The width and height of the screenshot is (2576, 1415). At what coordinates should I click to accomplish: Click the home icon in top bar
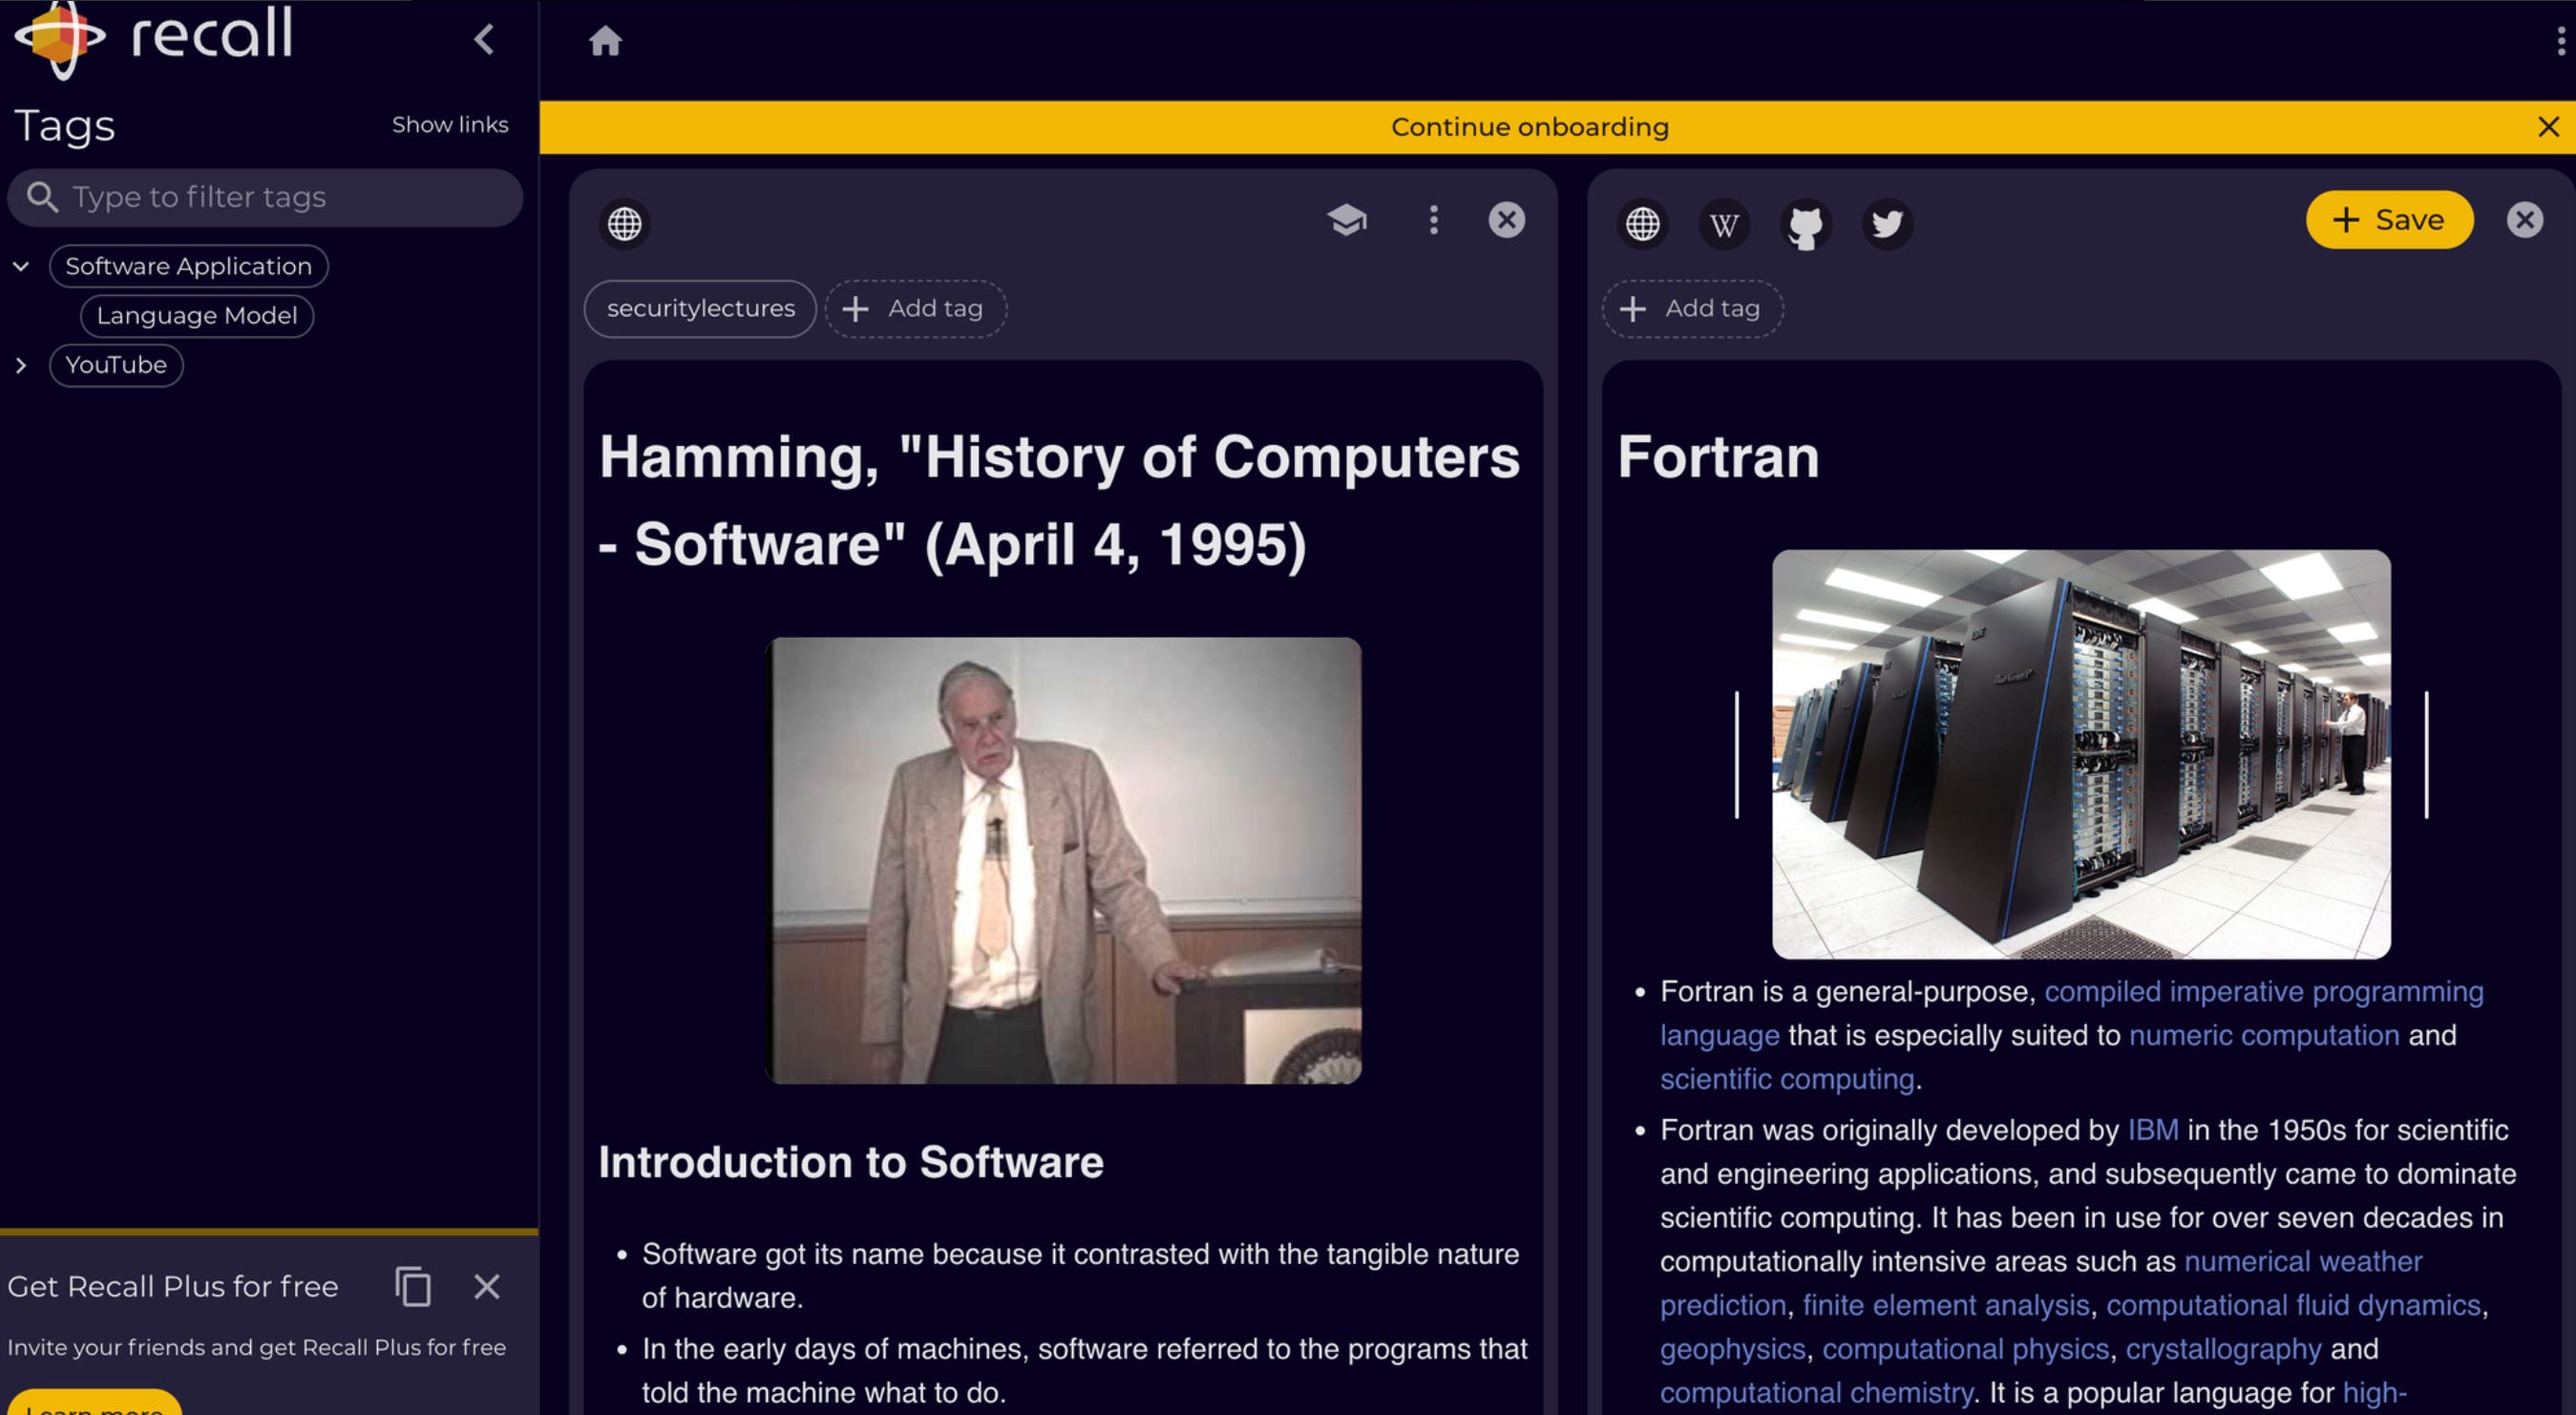[605, 41]
